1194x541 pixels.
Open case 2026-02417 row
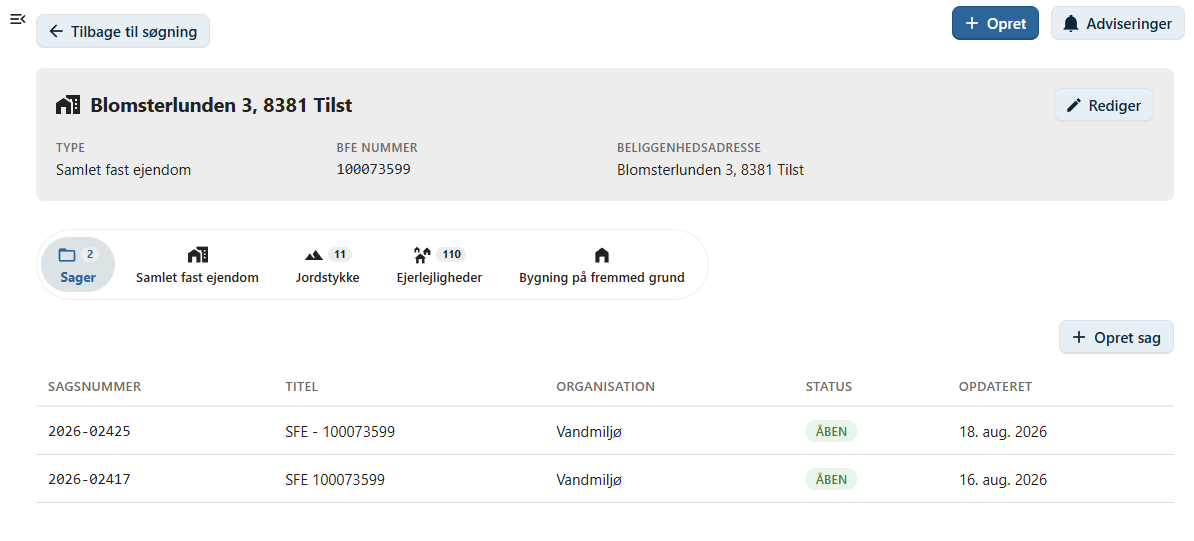(605, 479)
